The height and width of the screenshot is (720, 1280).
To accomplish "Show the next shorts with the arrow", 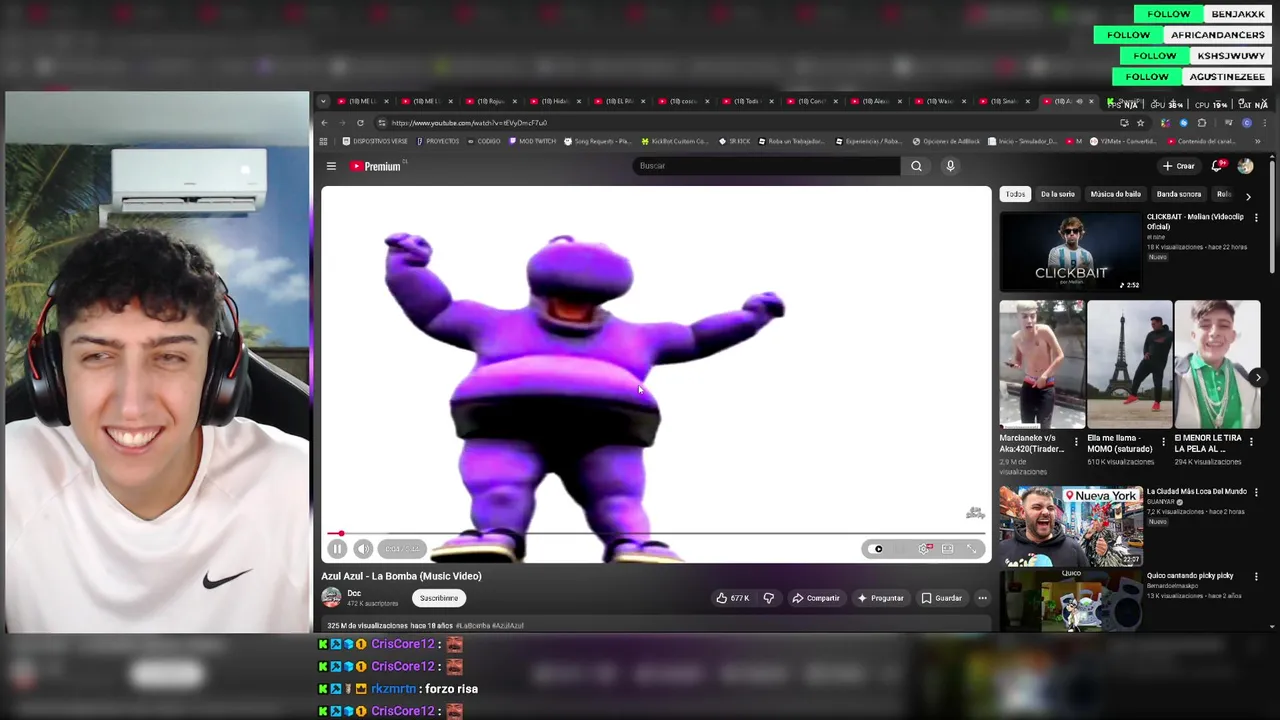I will [x=1257, y=377].
